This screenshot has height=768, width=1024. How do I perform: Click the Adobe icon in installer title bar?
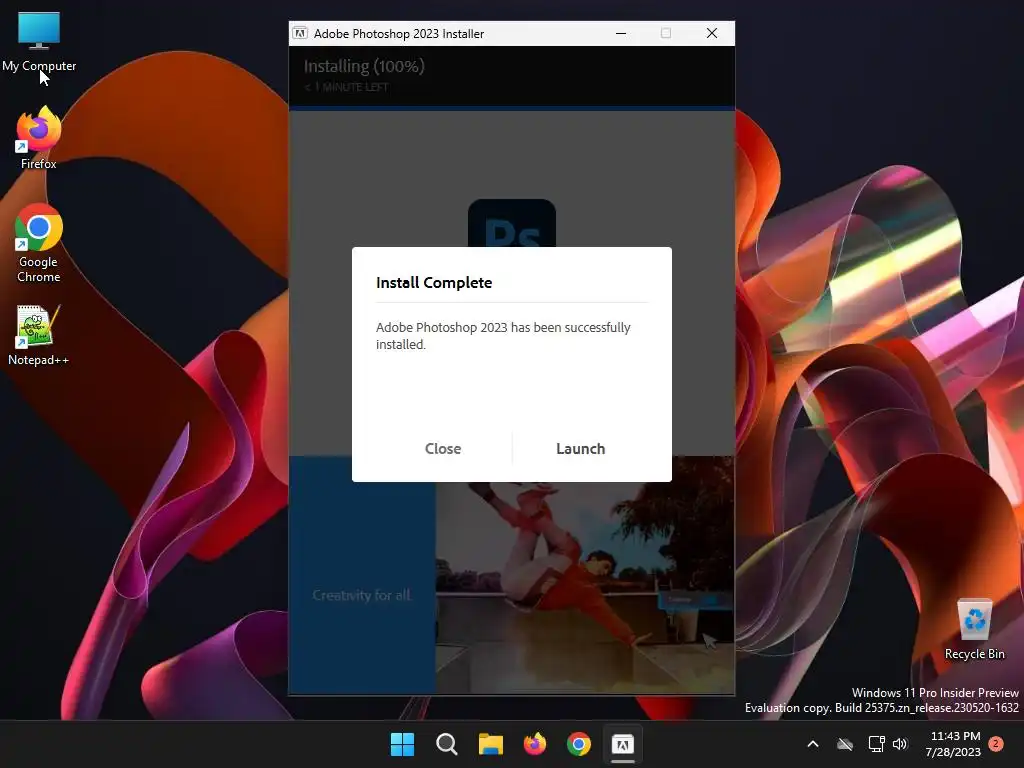(x=300, y=33)
